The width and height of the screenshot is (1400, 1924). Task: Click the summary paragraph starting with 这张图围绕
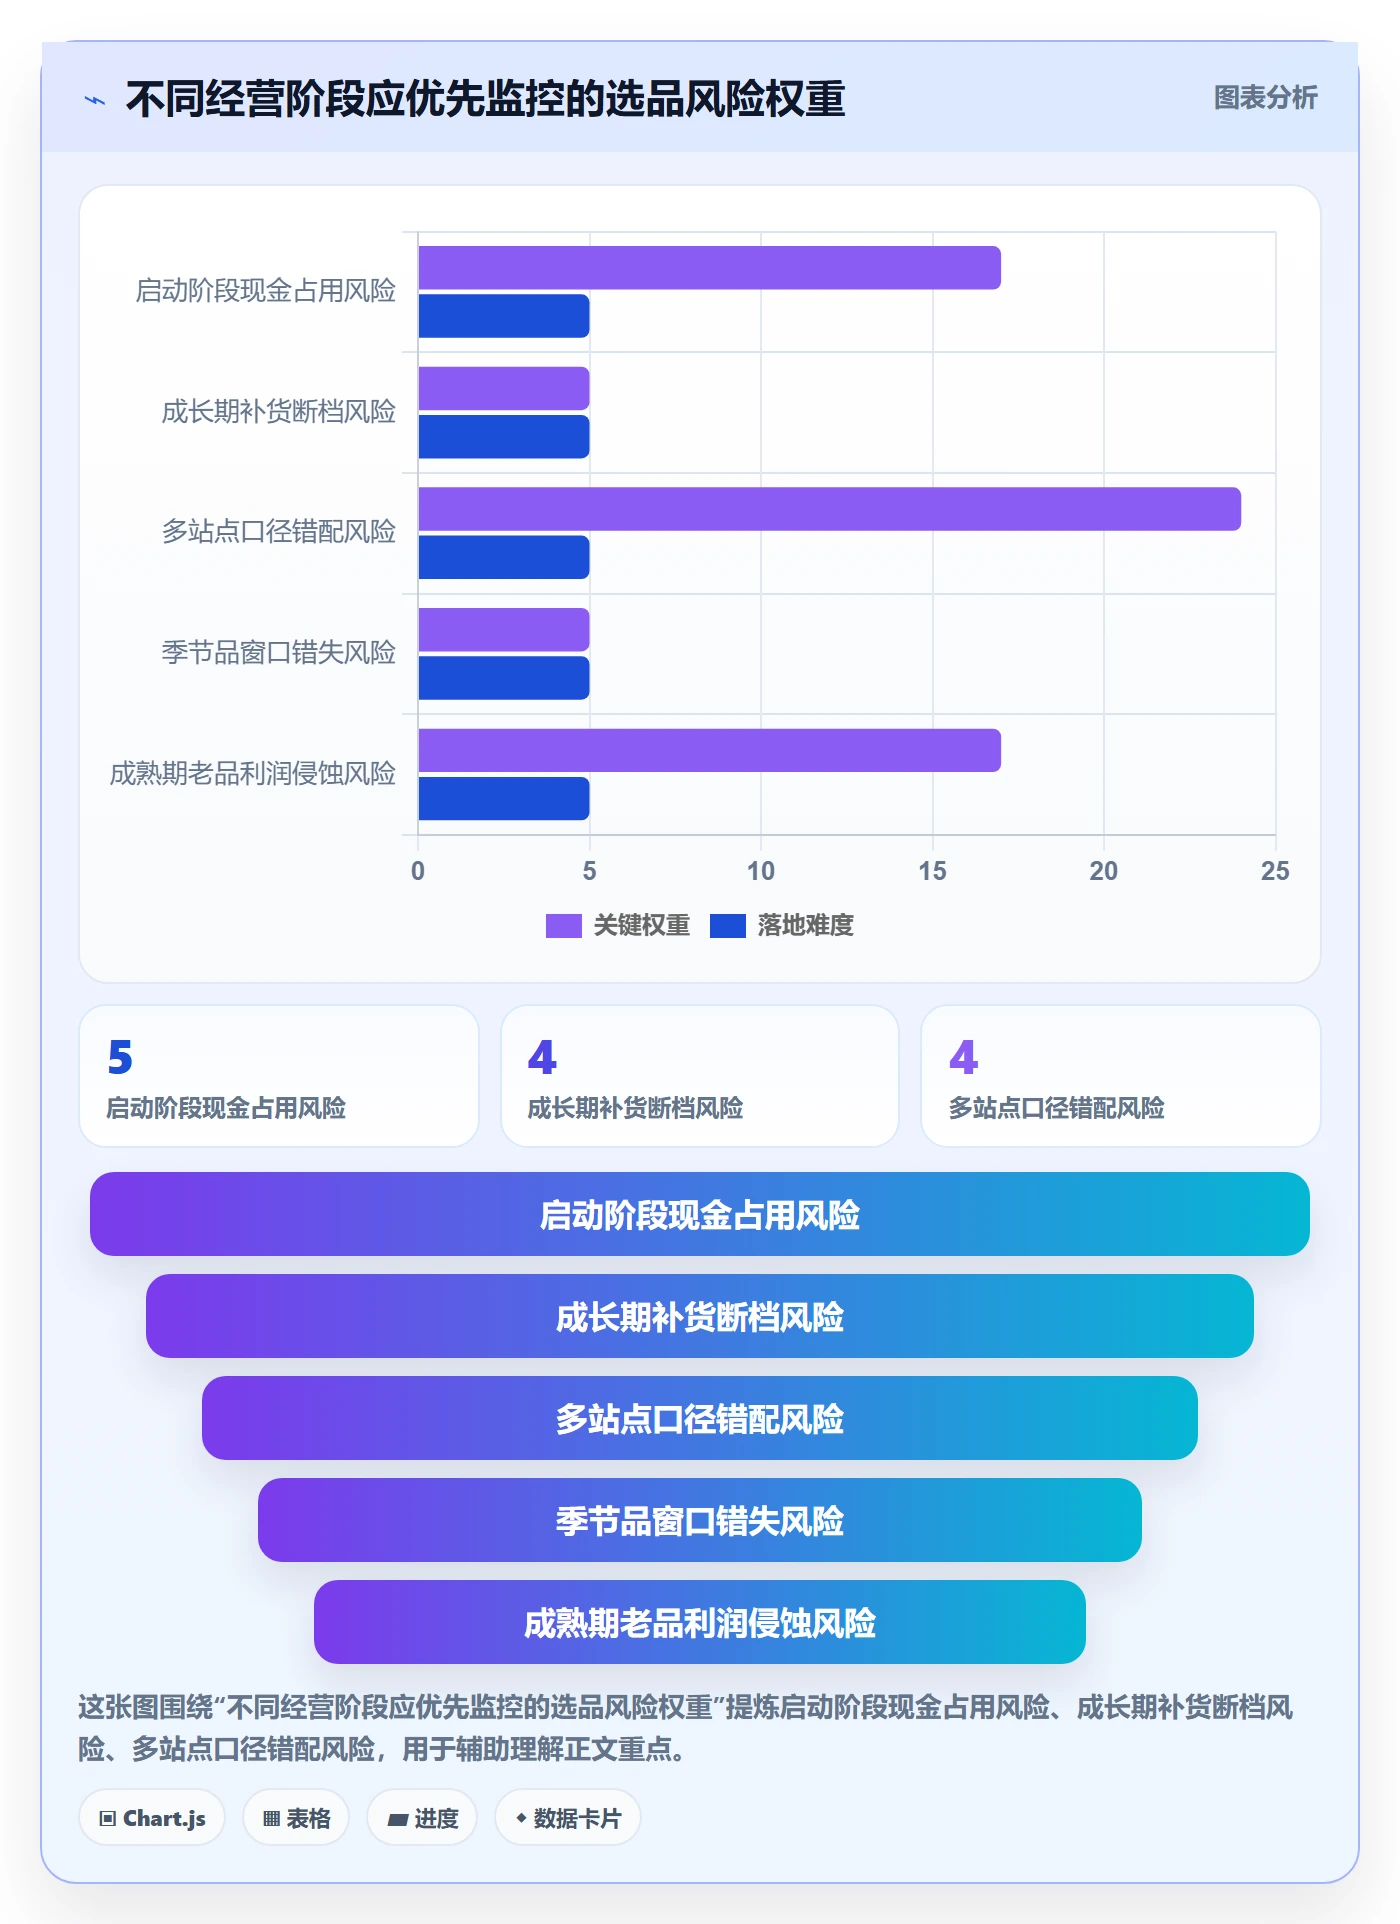pyautogui.click(x=686, y=1728)
